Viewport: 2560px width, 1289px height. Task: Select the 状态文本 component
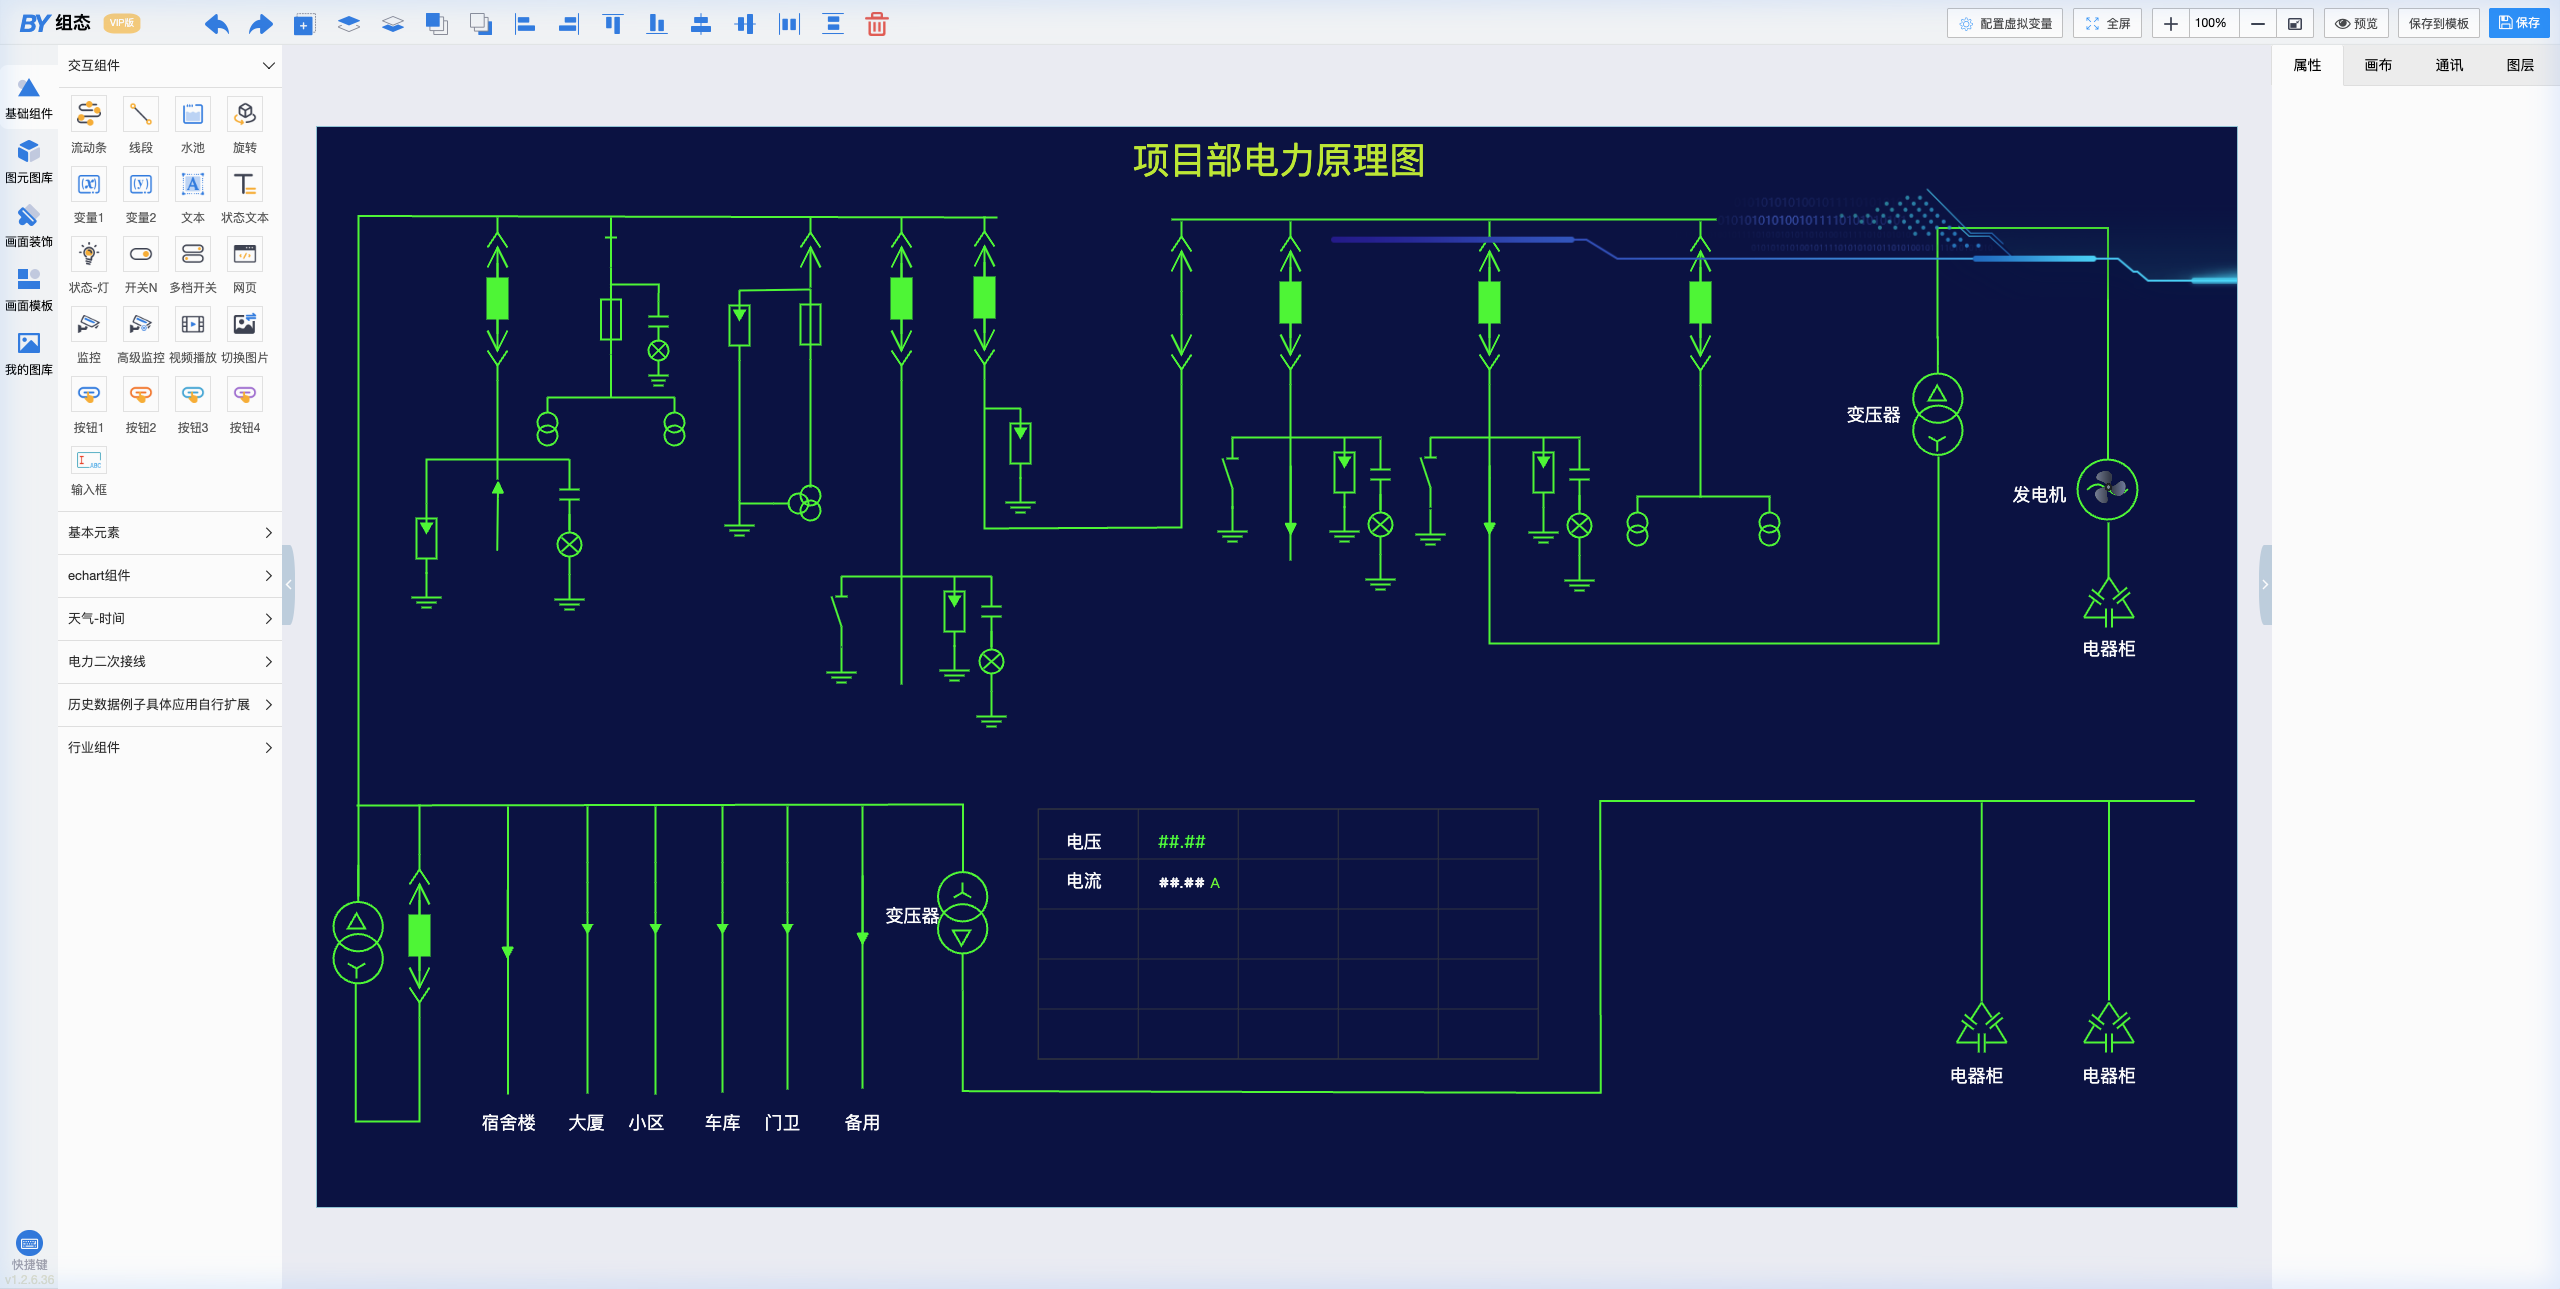(245, 195)
